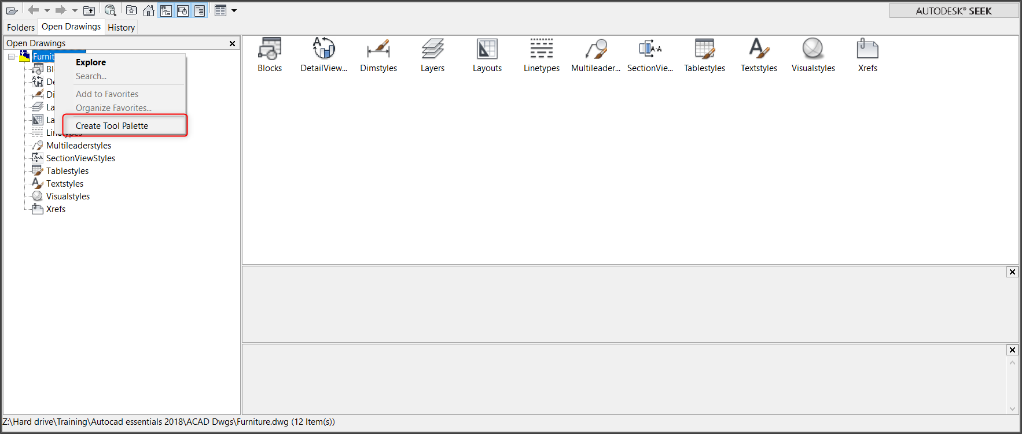Viewport: 1022px width, 434px height.
Task: Click Add to Favorites menu entry
Action: tap(107, 94)
